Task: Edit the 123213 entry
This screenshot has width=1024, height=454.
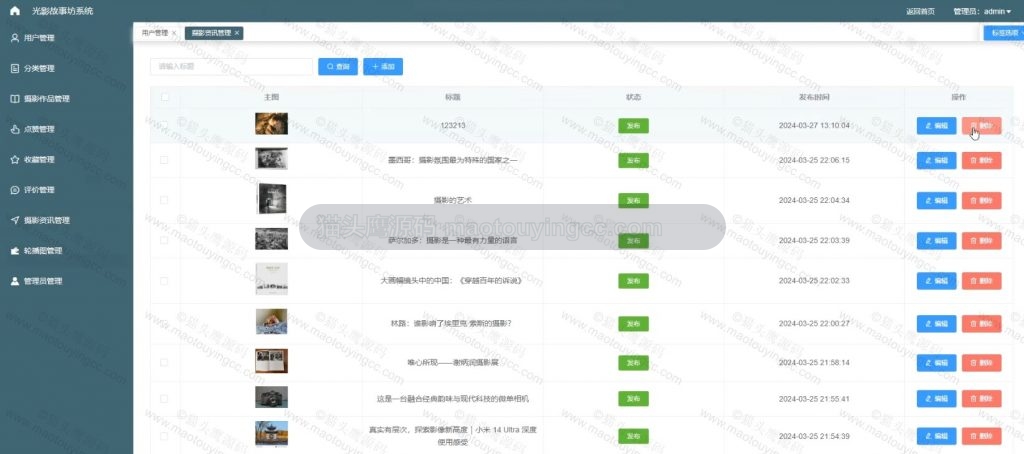Action: click(x=936, y=125)
